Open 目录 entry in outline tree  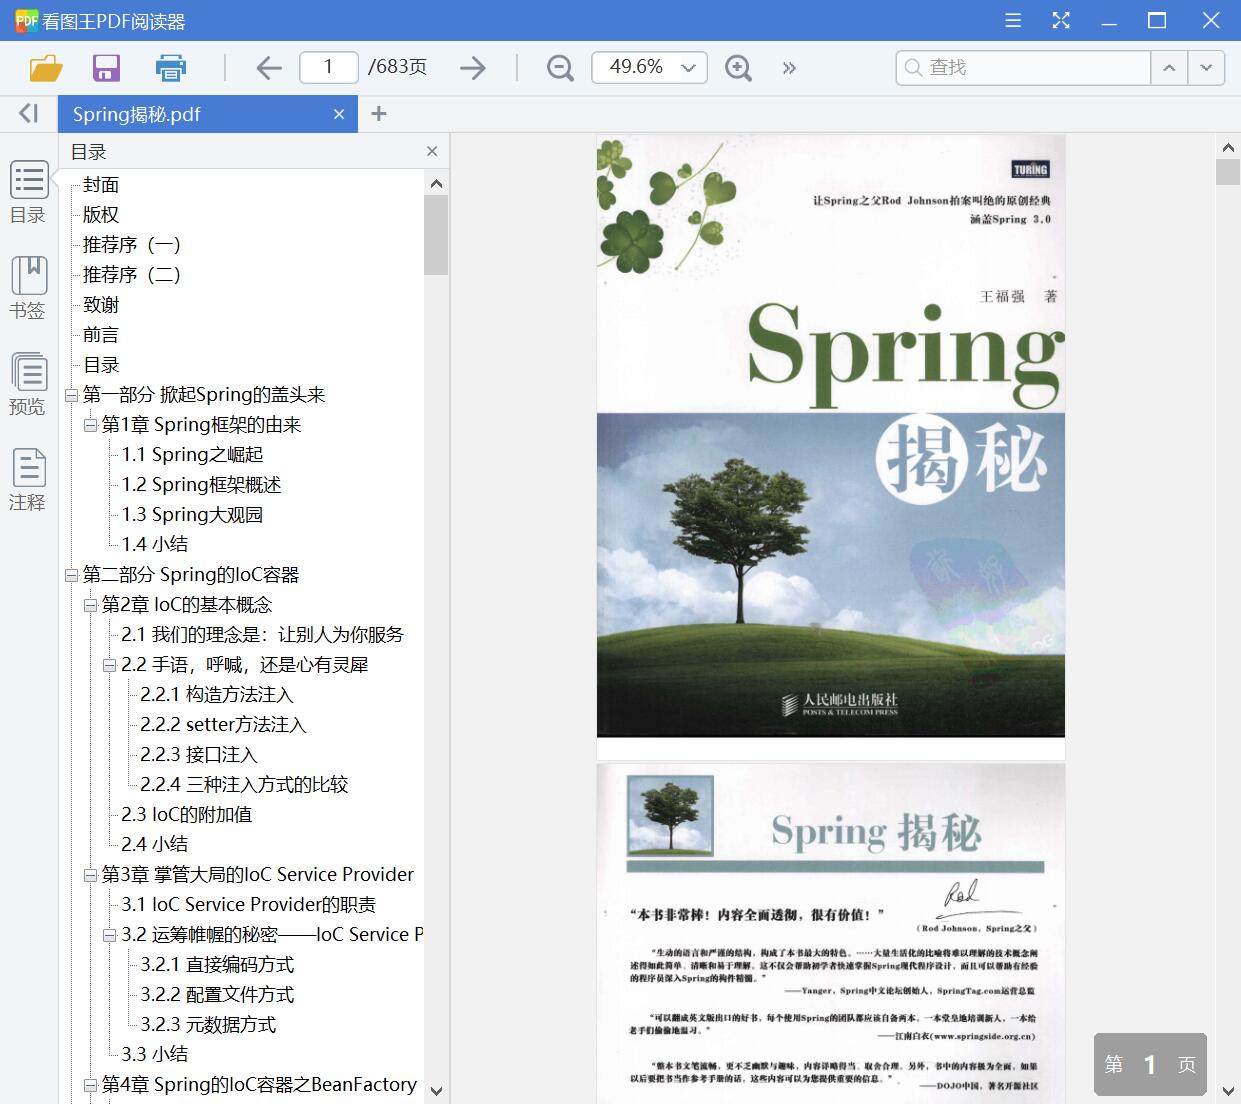click(101, 365)
